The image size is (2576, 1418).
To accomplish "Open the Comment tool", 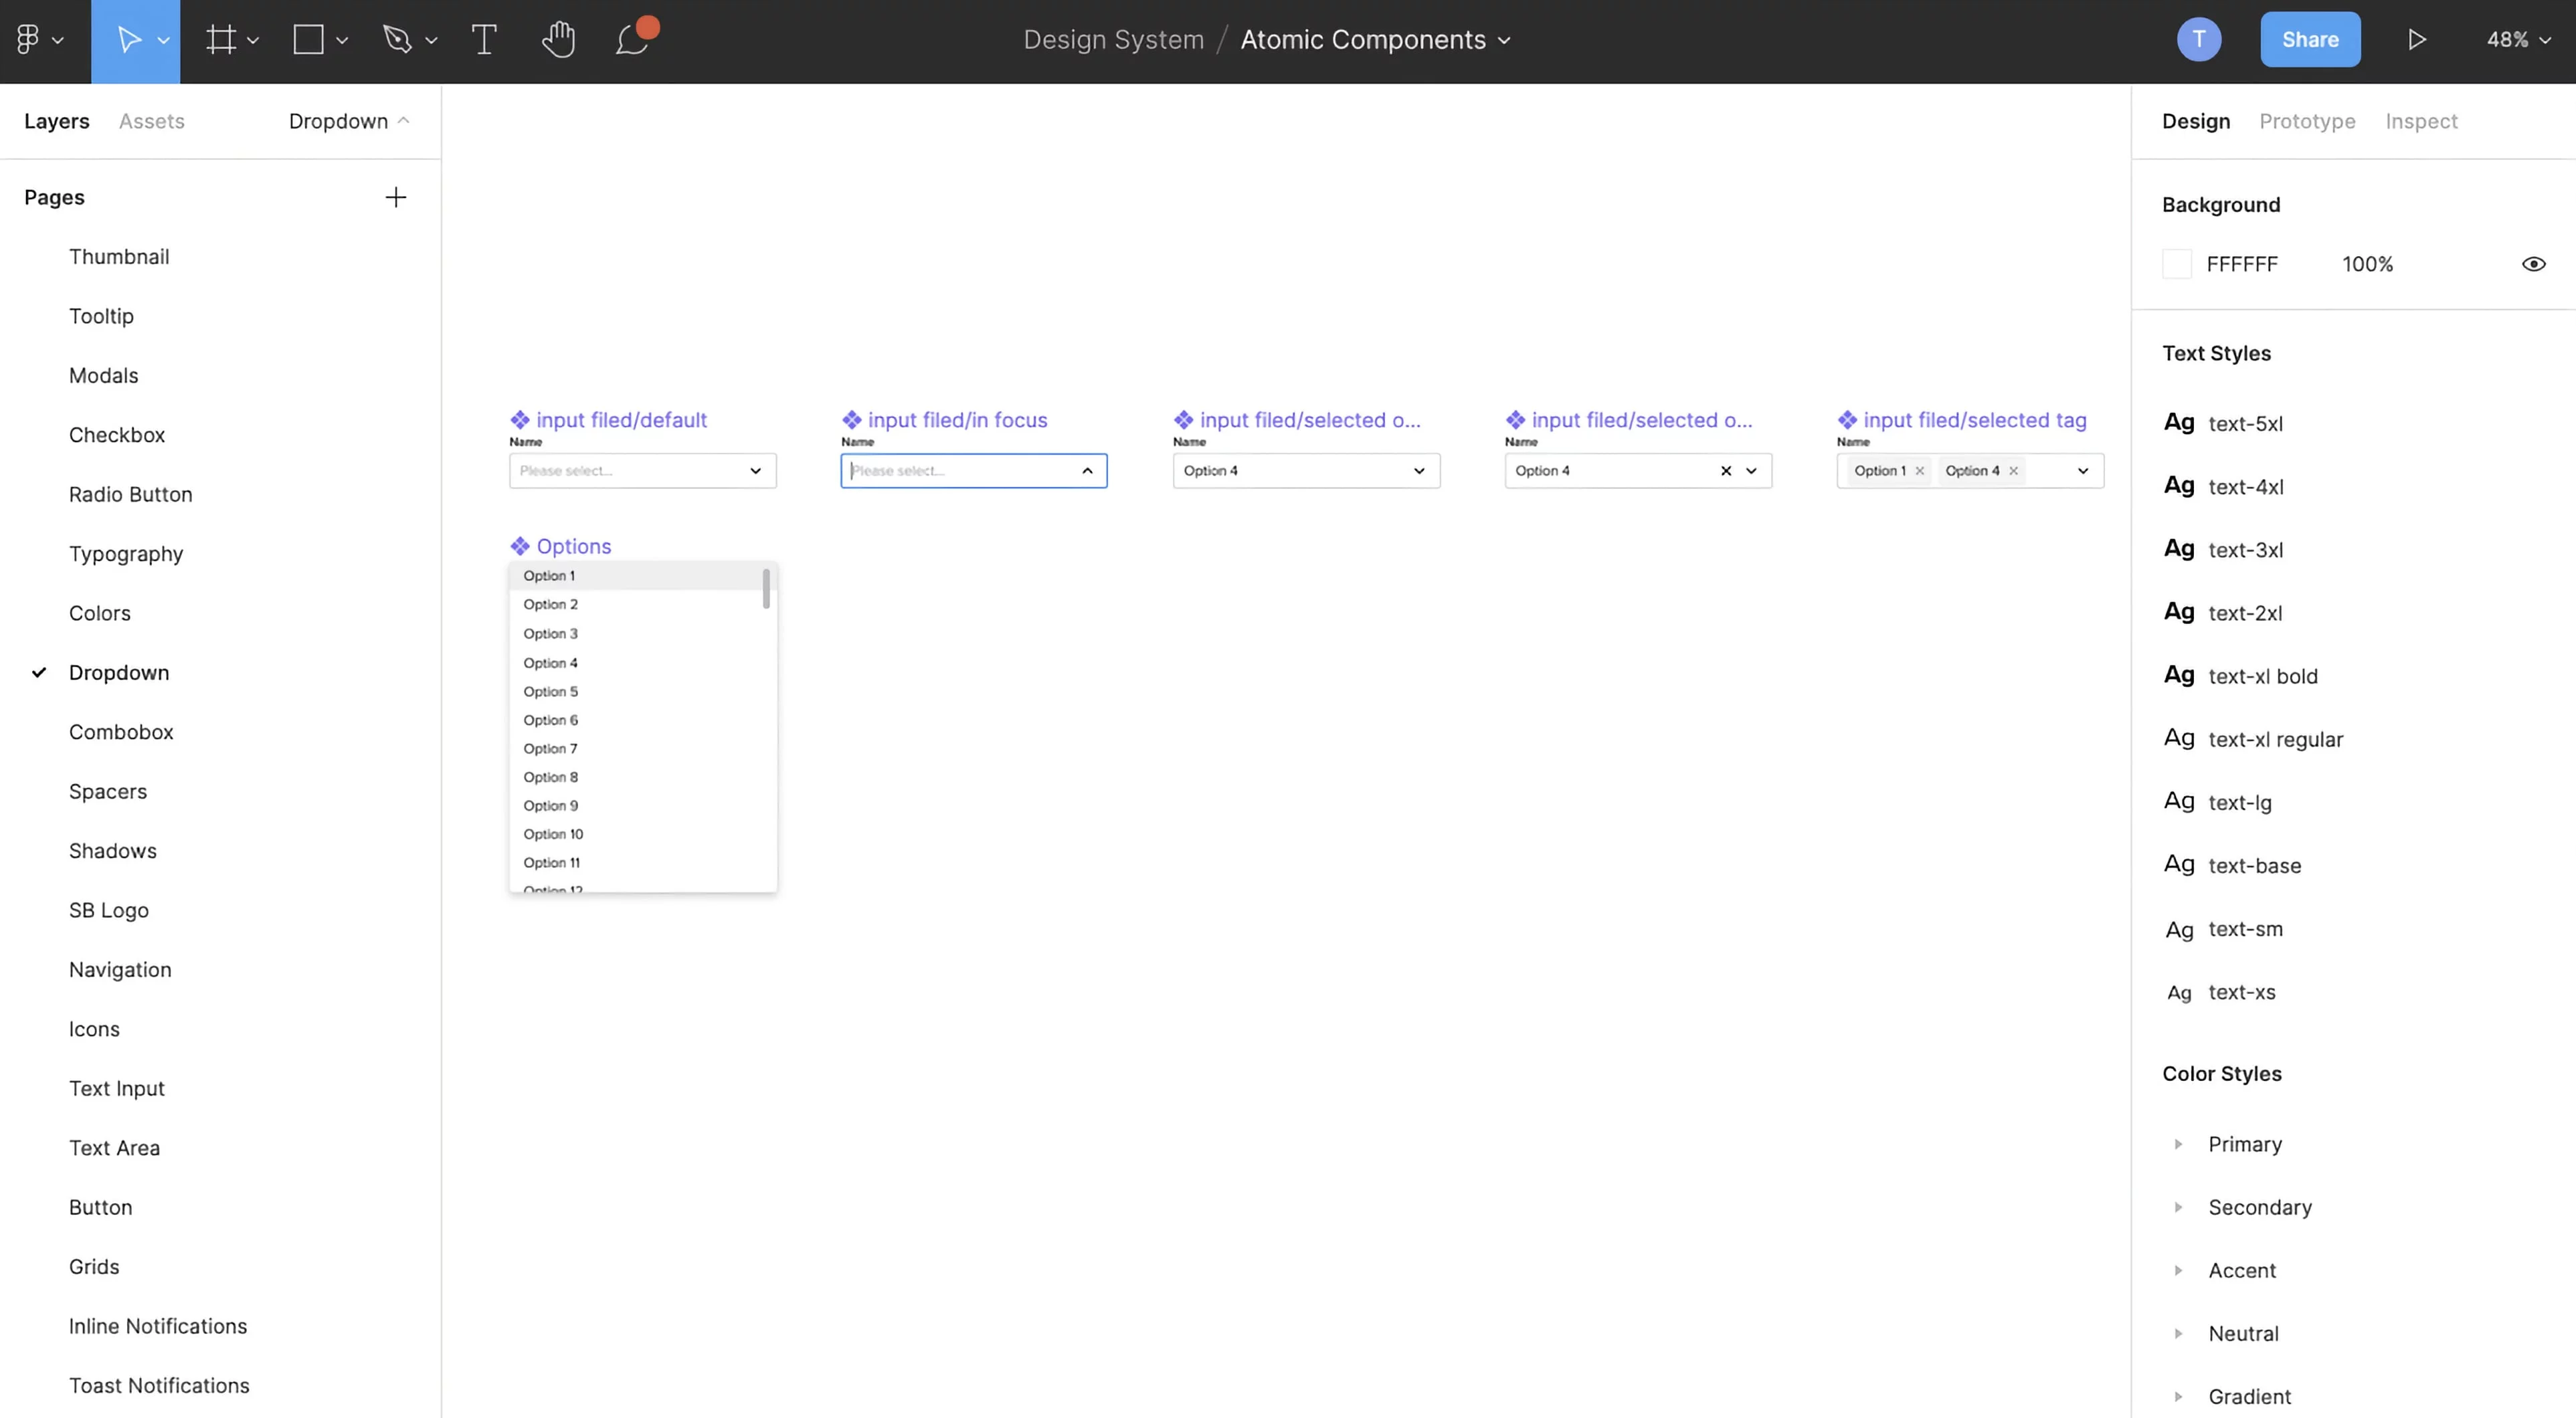I will point(632,40).
